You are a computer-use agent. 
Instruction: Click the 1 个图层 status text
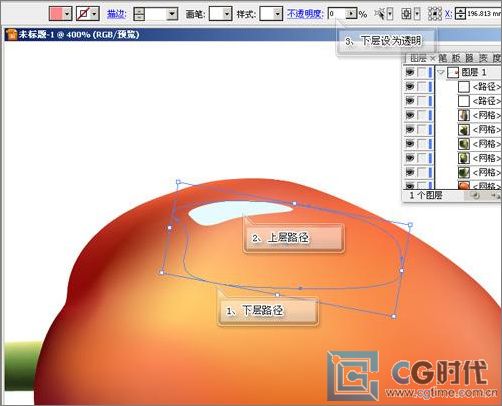point(426,195)
